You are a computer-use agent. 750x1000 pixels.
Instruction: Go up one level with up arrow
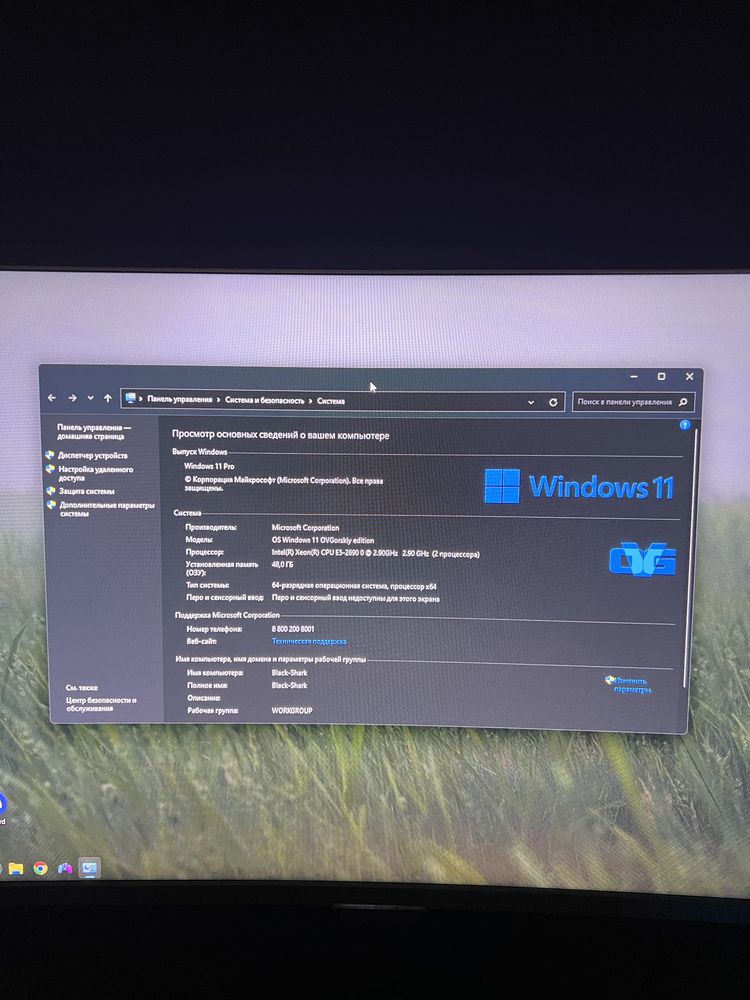click(108, 398)
